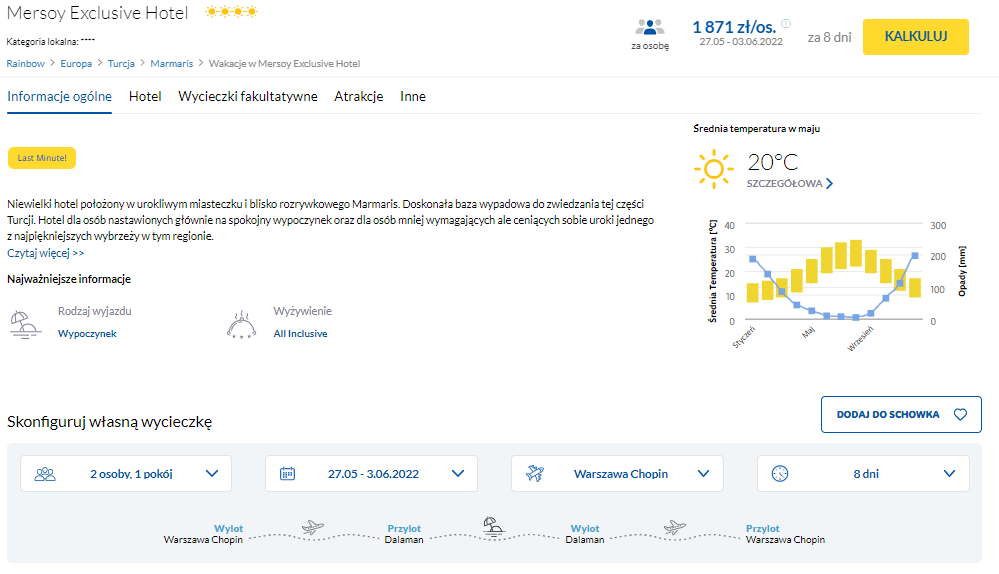Click the info icon beside the price
The image size is (999, 574).
pos(786,24)
